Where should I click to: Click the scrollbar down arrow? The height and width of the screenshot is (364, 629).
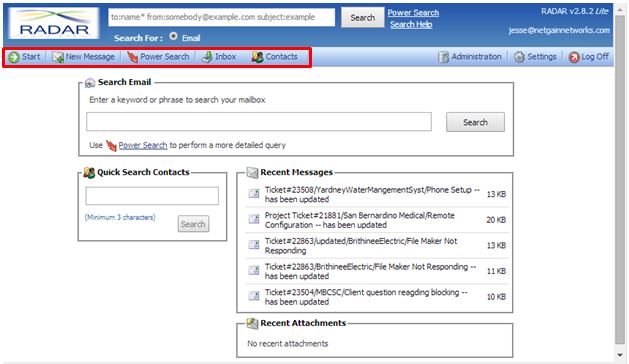621,355
